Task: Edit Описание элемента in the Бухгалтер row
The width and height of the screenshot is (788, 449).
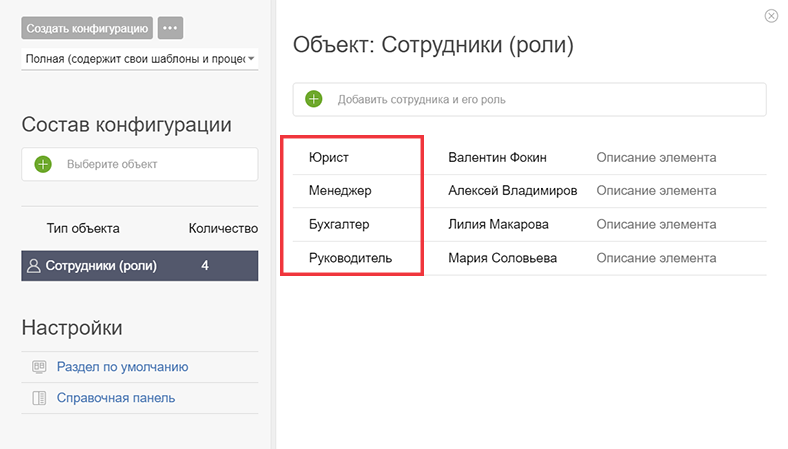Action: coord(656,225)
